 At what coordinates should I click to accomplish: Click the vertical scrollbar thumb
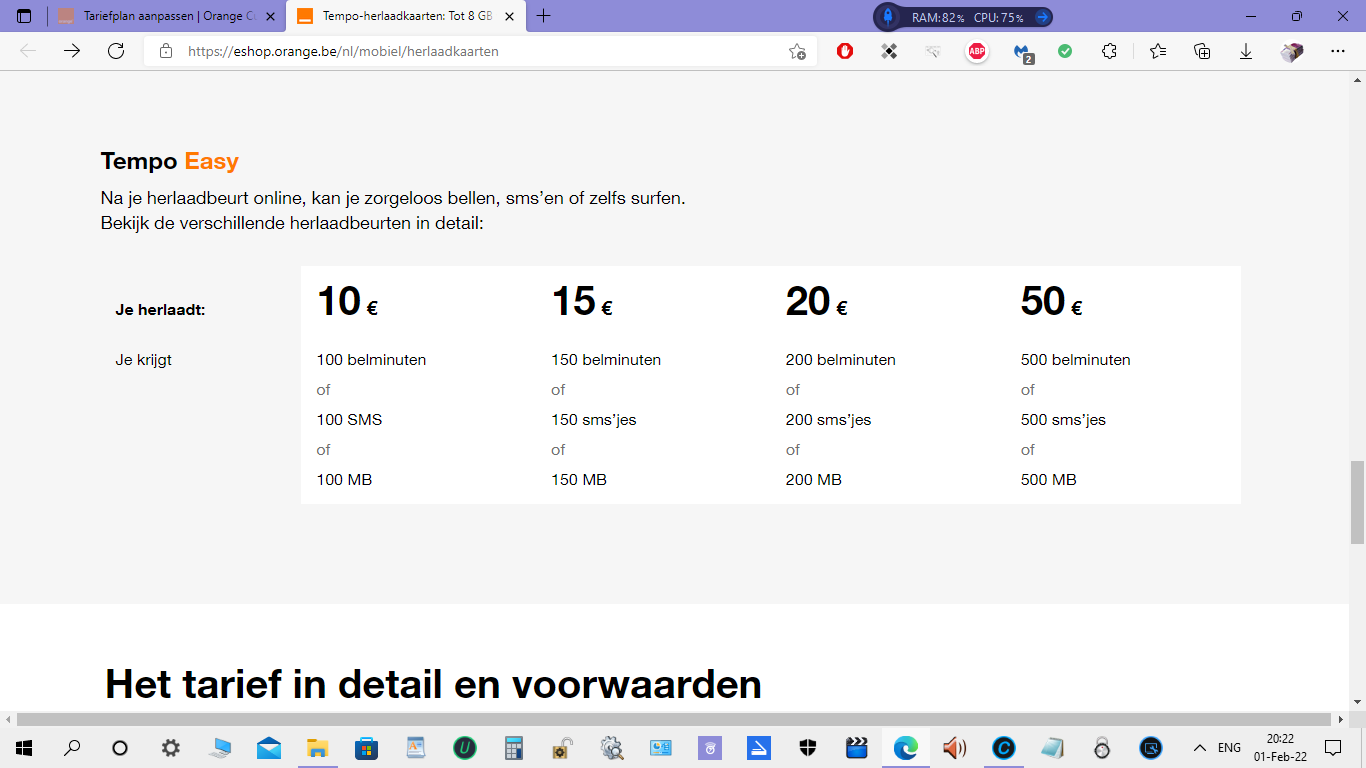tap(1357, 502)
